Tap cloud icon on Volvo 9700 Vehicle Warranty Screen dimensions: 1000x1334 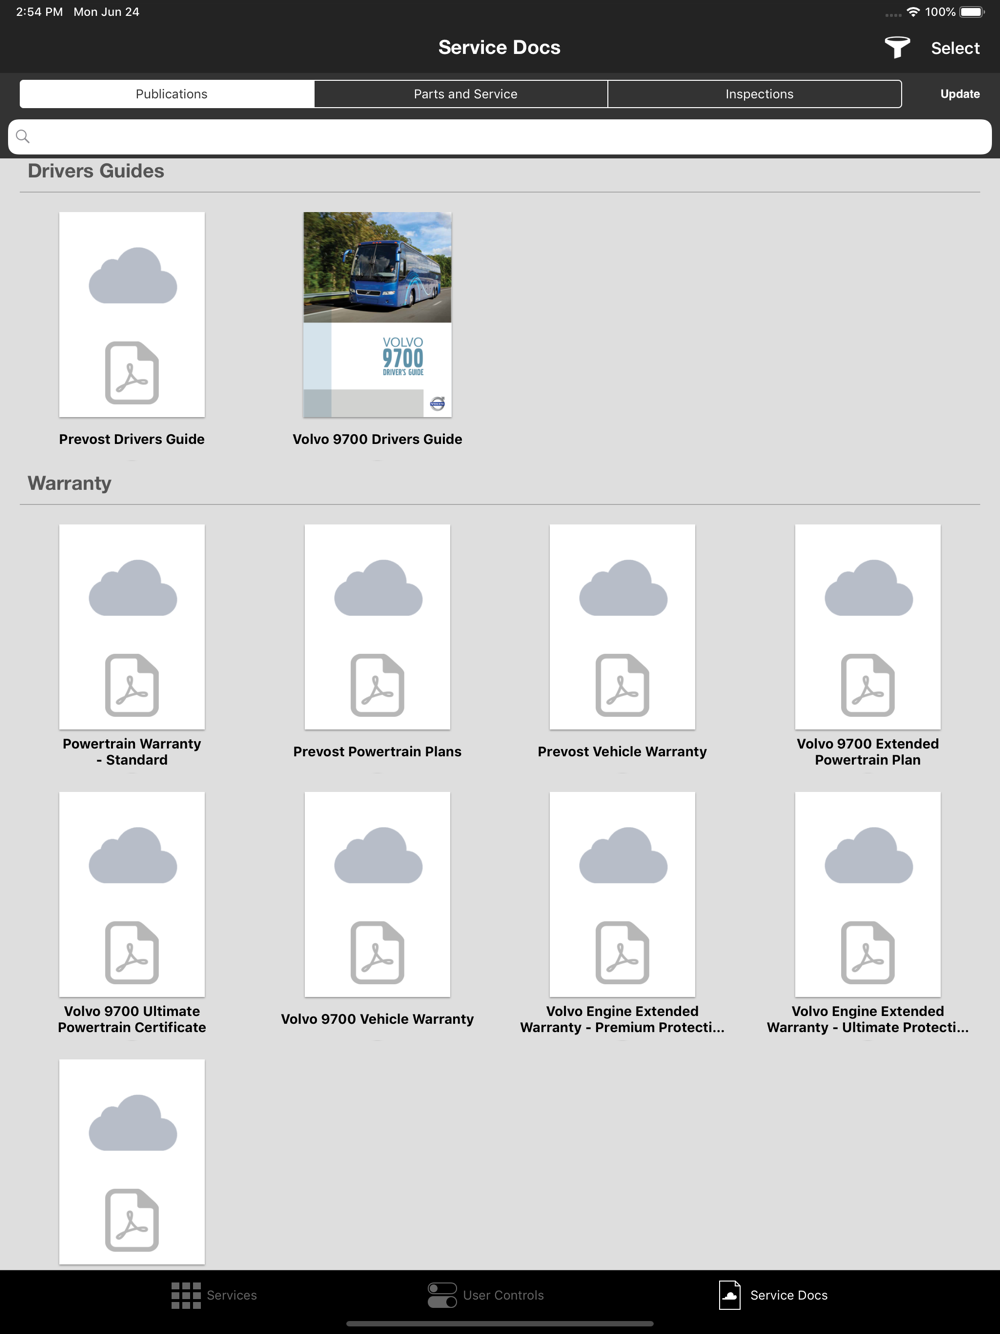[378, 855]
